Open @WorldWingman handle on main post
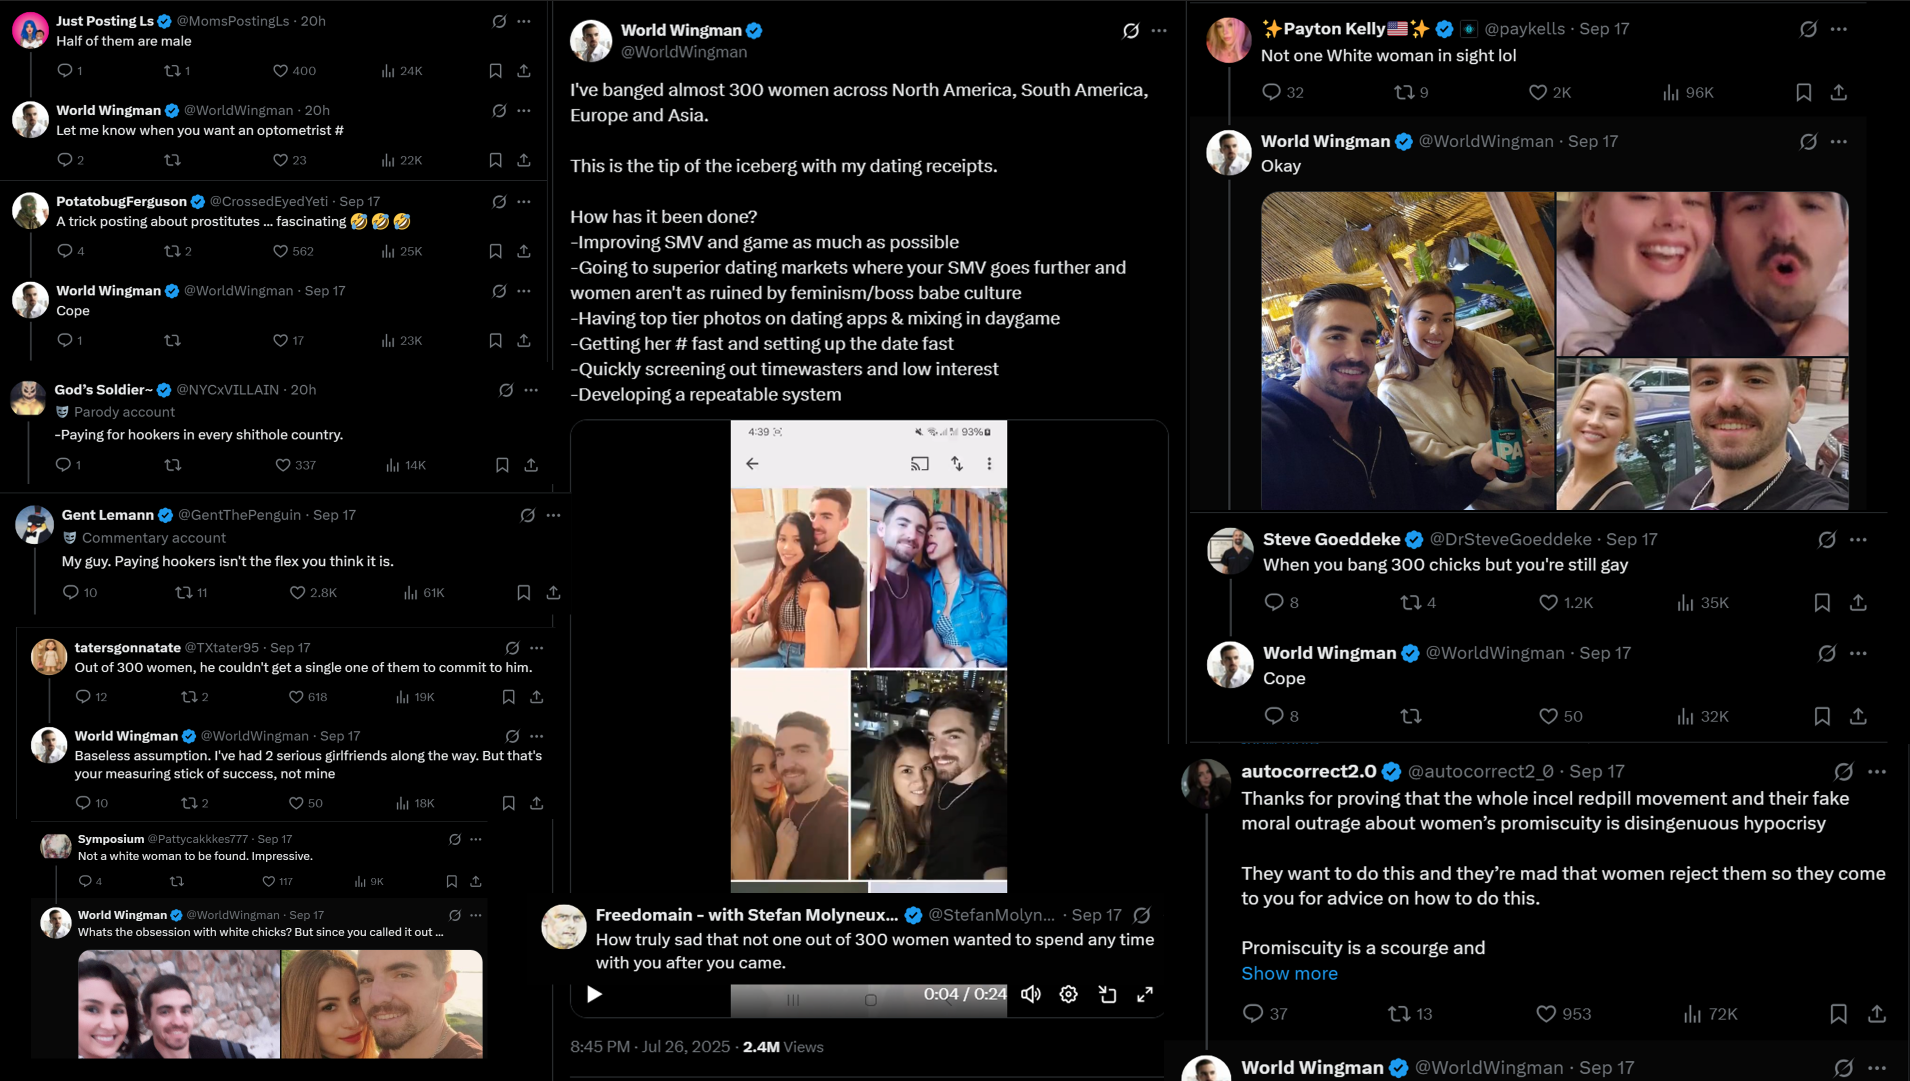 684,52
